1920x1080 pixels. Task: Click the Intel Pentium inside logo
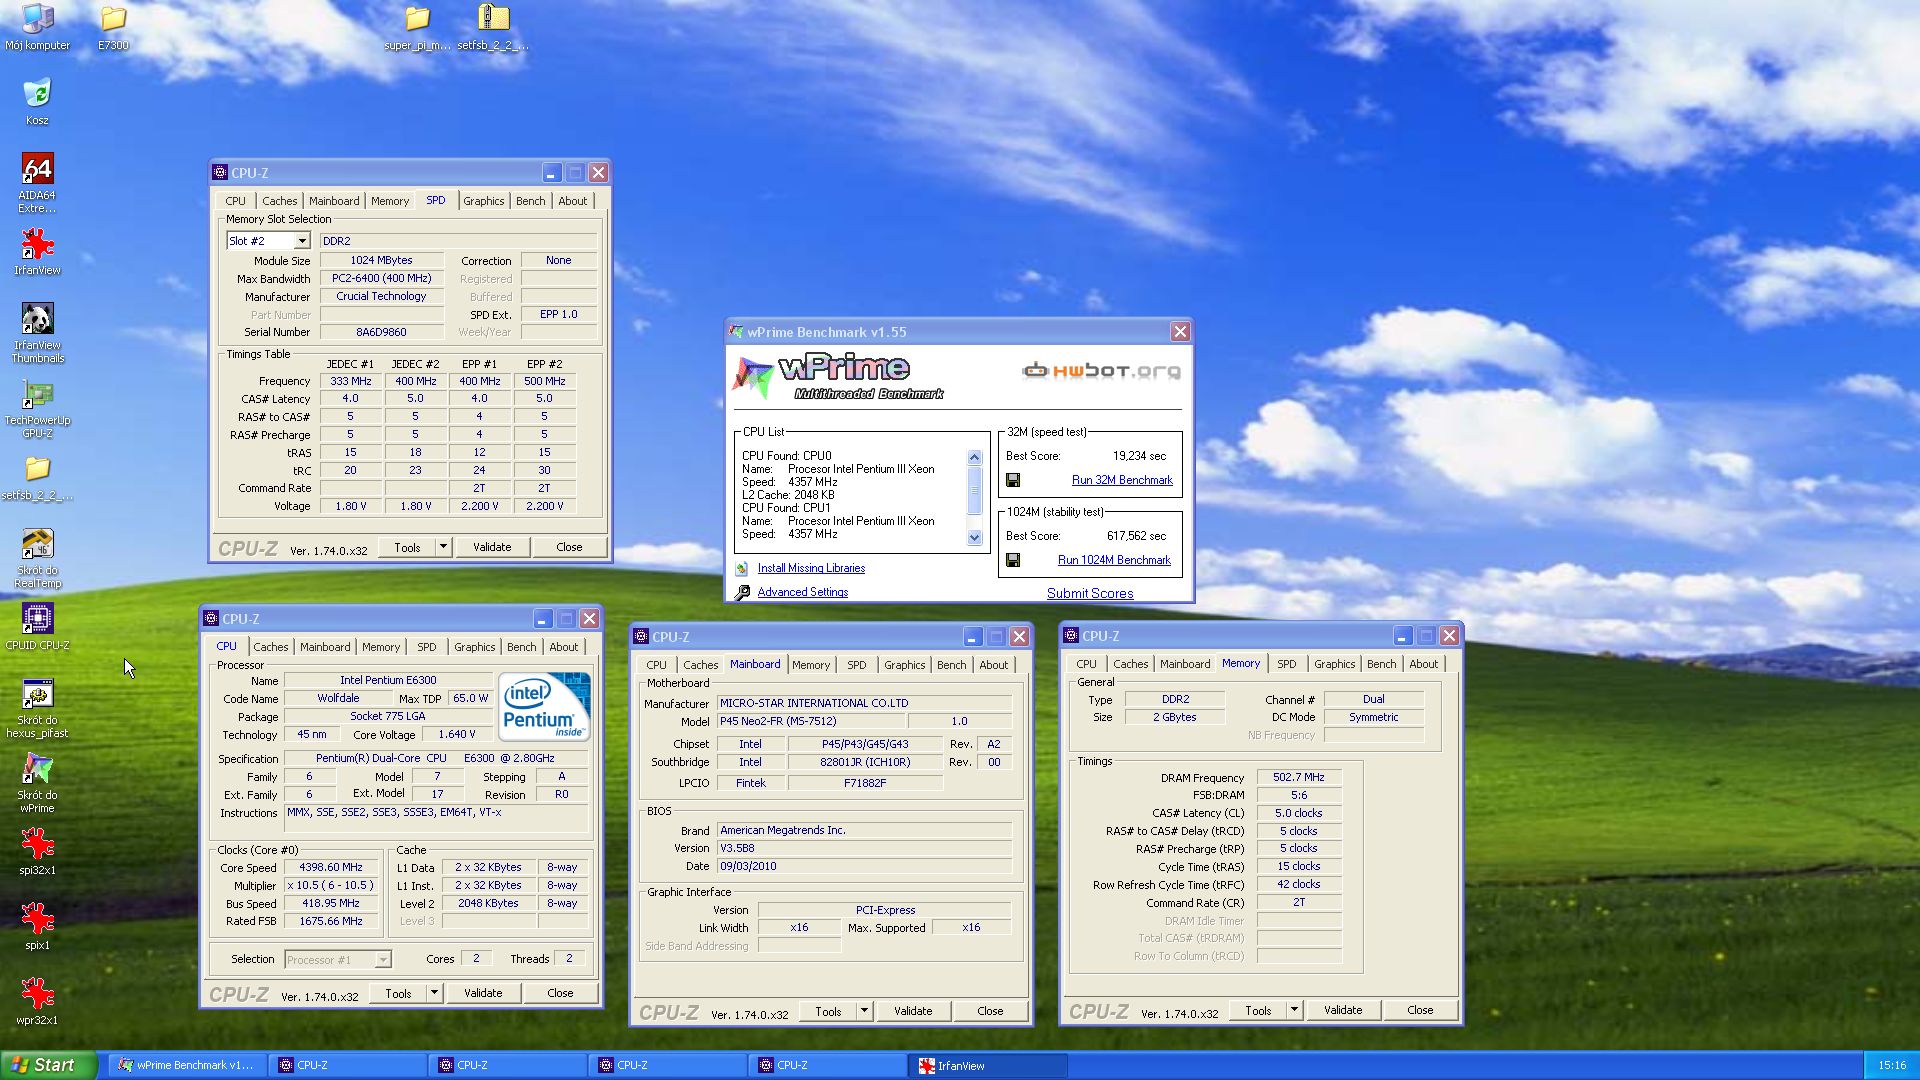545,706
